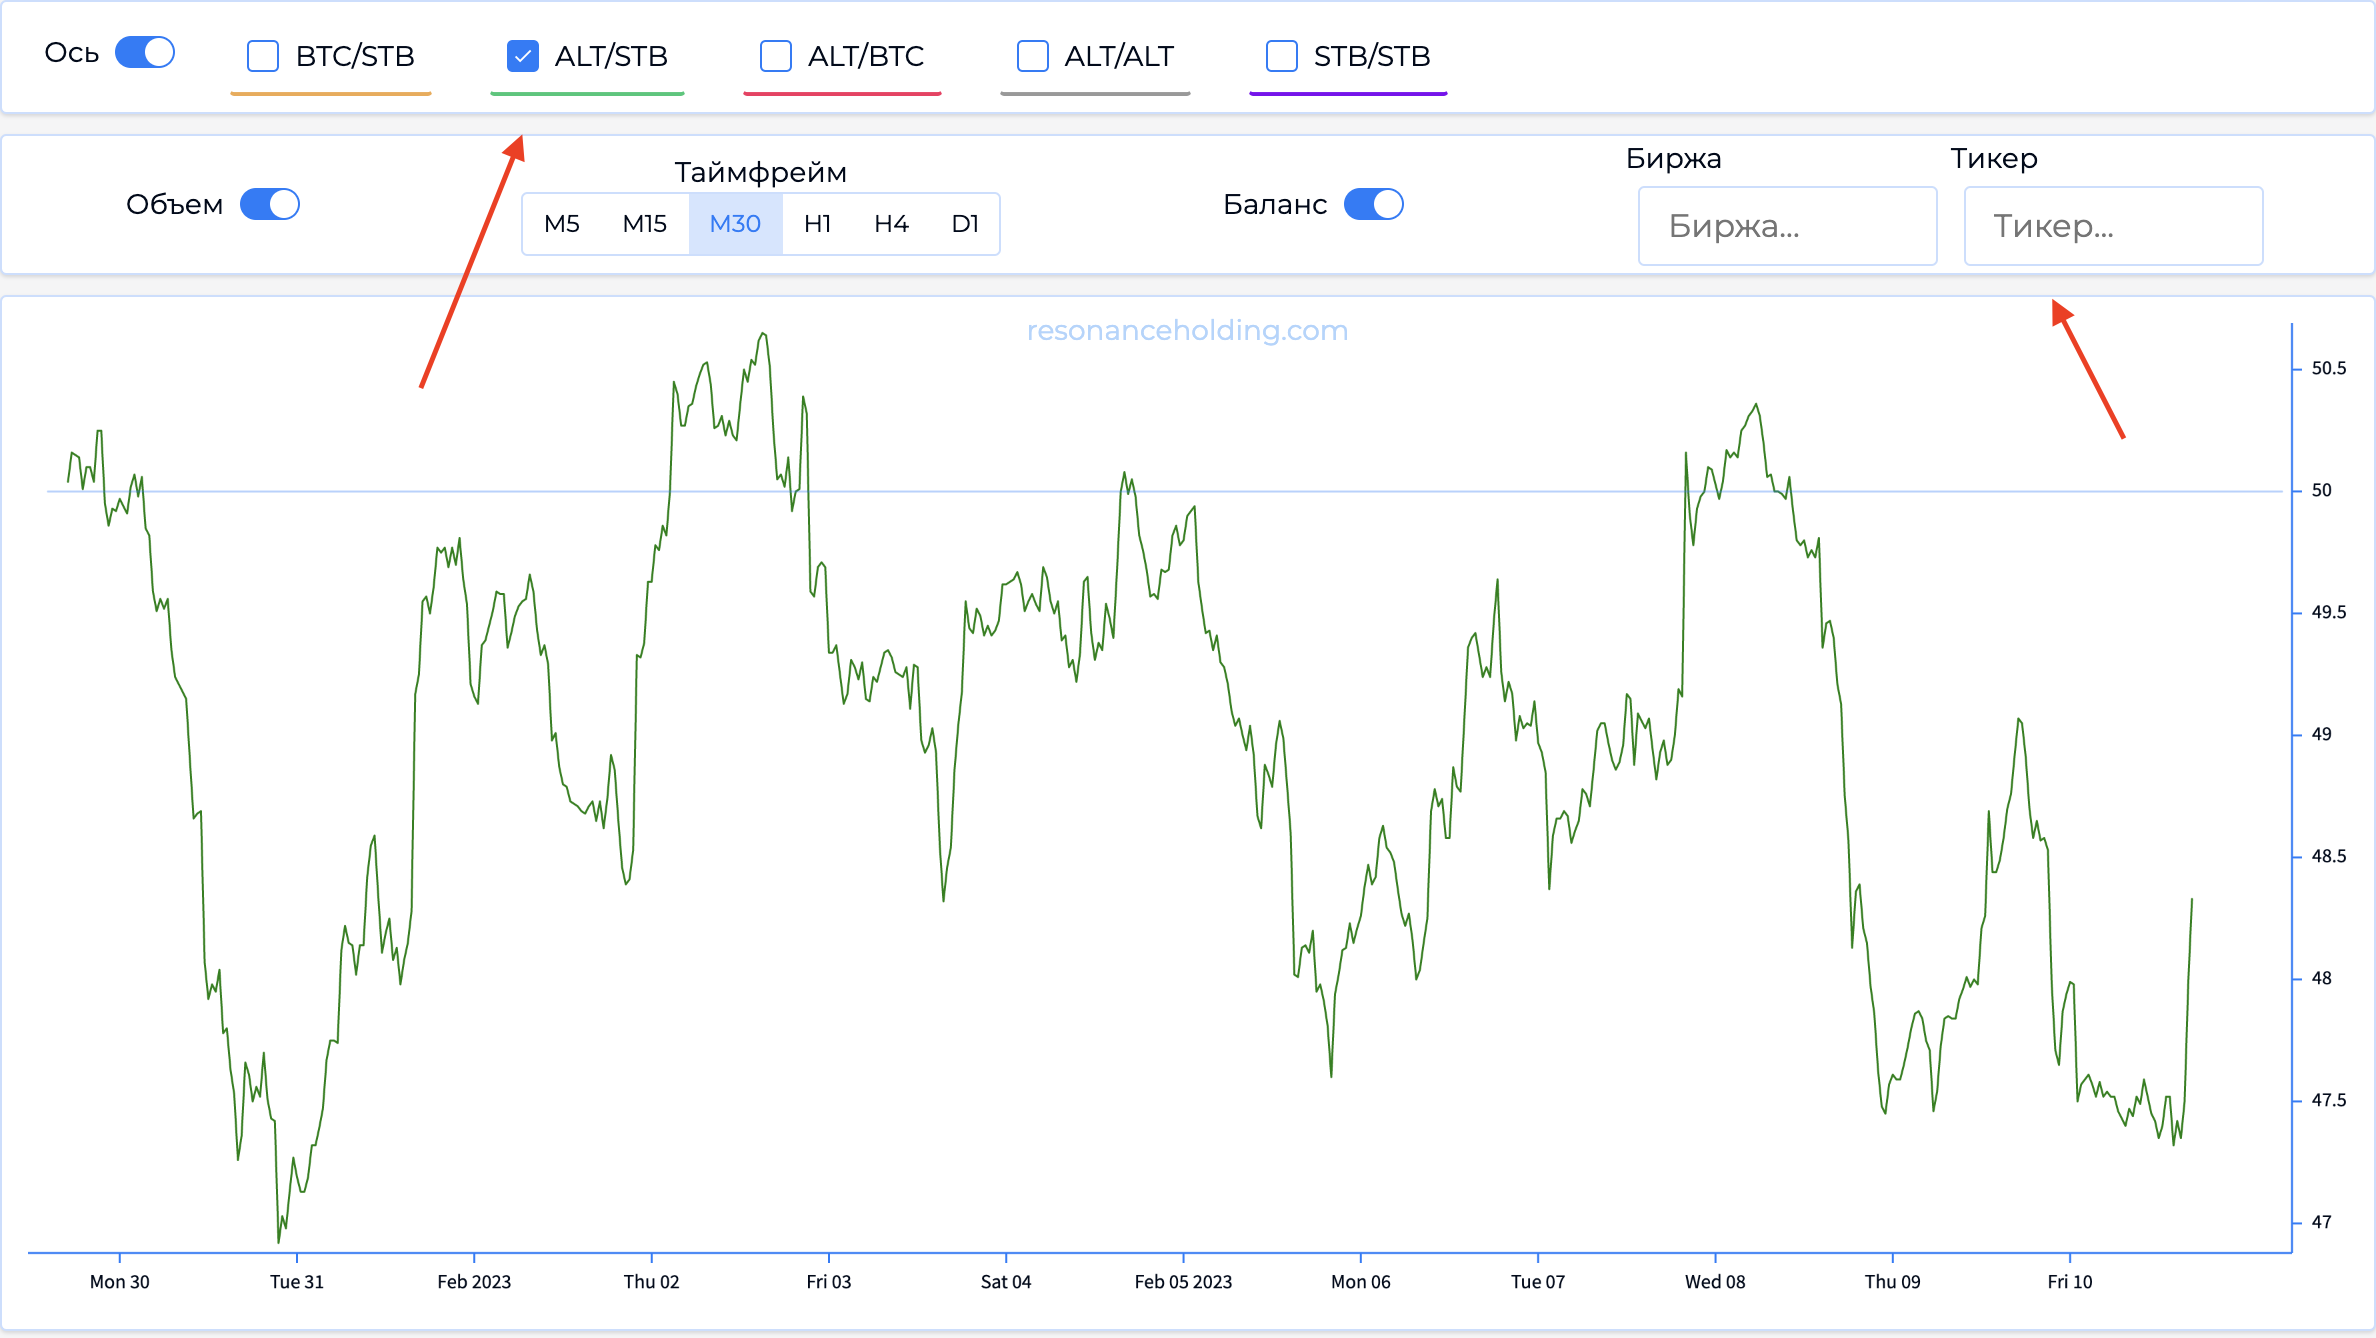Click the ALT/STB label text

(611, 56)
